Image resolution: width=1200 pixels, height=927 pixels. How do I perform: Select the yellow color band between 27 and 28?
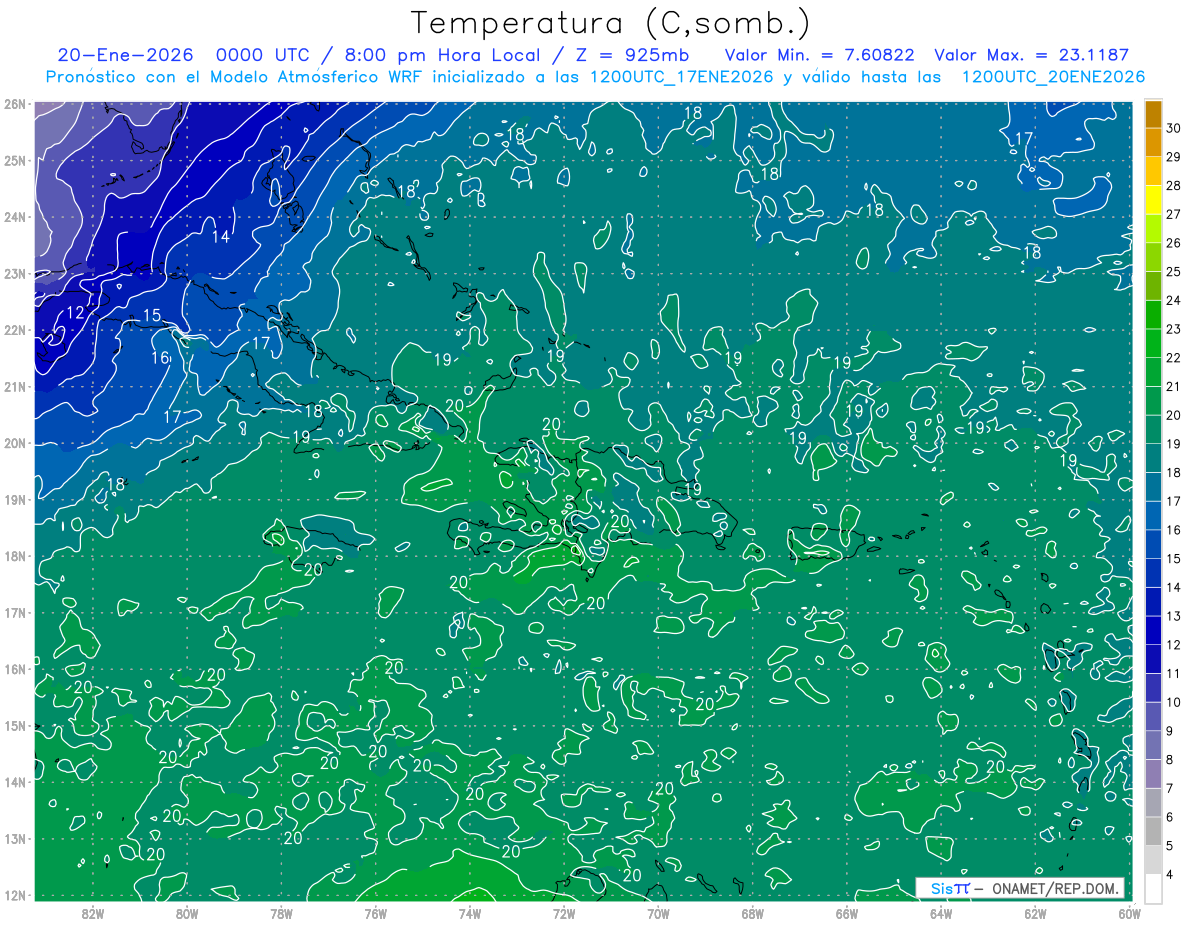1154,200
